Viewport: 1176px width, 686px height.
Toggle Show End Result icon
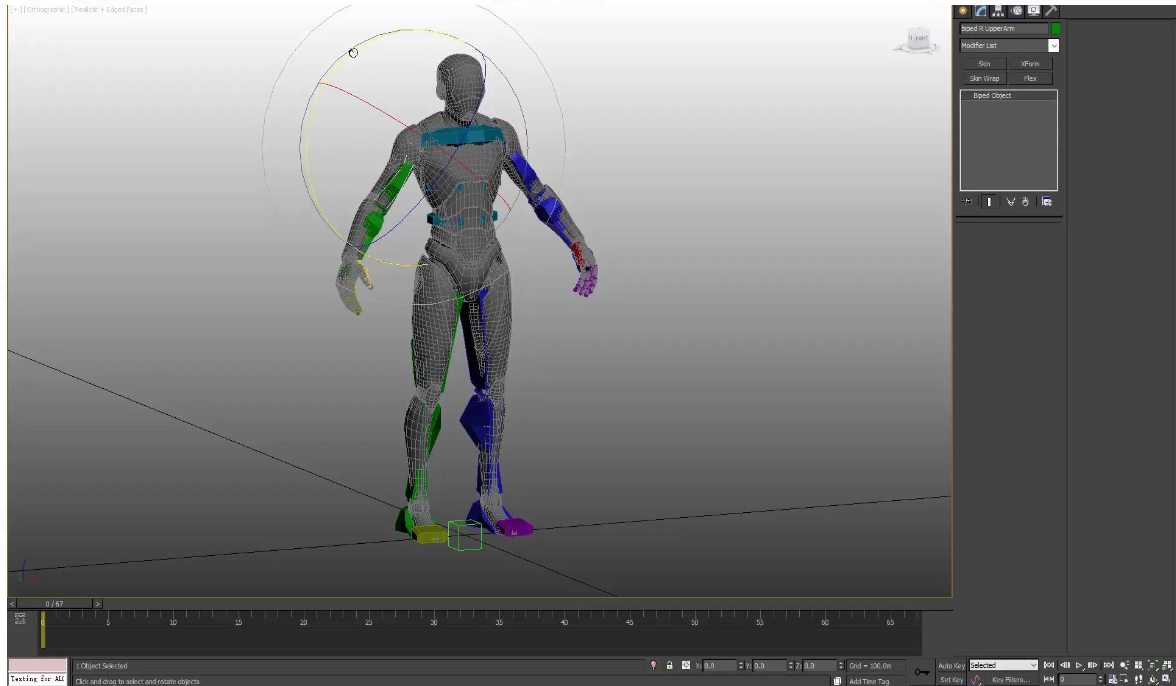click(x=989, y=202)
